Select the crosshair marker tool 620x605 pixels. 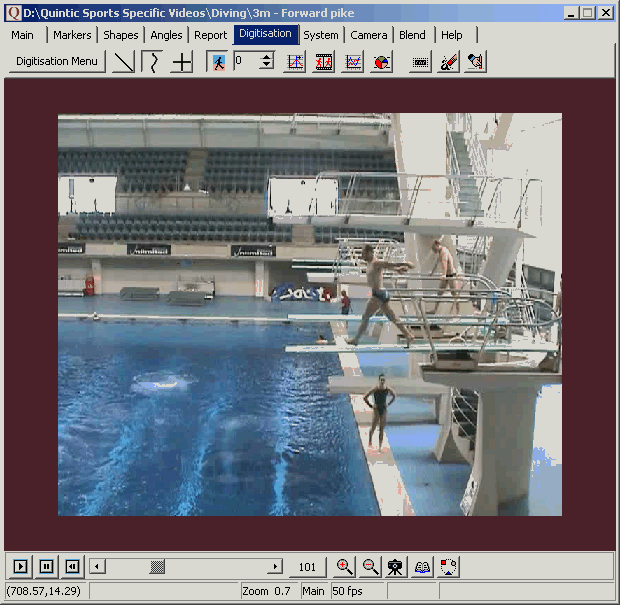tap(182, 62)
